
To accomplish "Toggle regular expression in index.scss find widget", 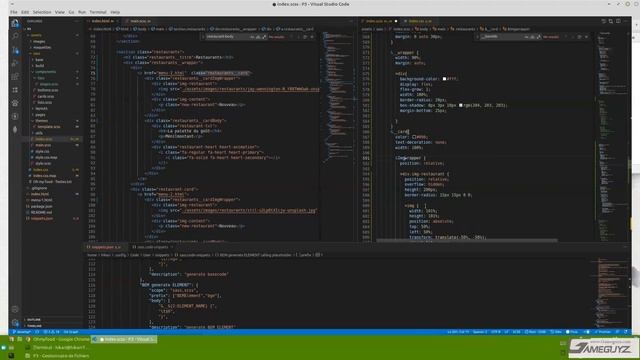I will (539, 37).
